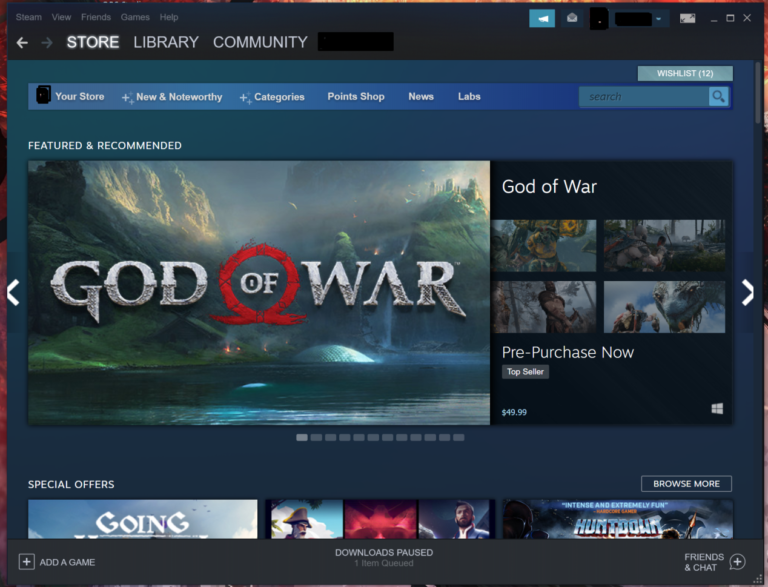Image resolution: width=768 pixels, height=587 pixels.
Task: Focus the store search field
Action: [x=644, y=97]
